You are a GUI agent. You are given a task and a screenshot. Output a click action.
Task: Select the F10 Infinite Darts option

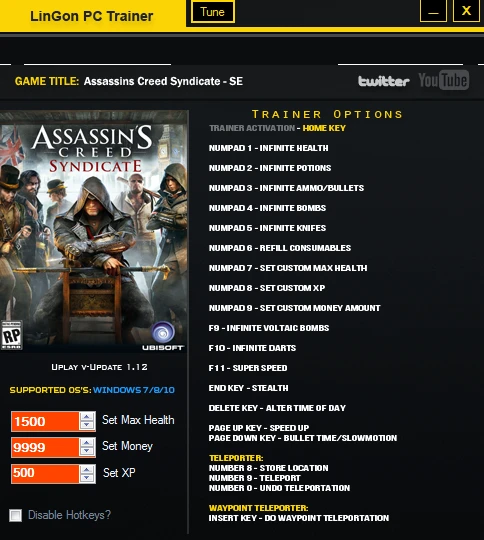tap(252, 348)
